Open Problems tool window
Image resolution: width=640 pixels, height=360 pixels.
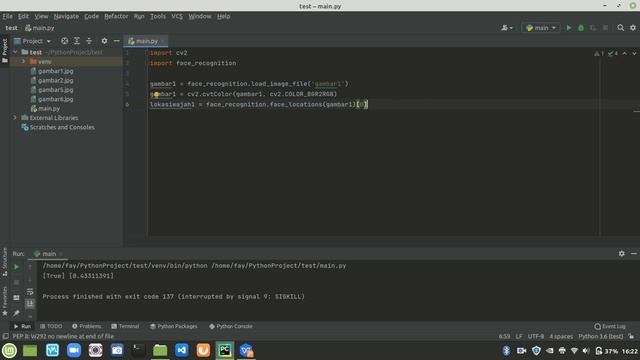87,326
